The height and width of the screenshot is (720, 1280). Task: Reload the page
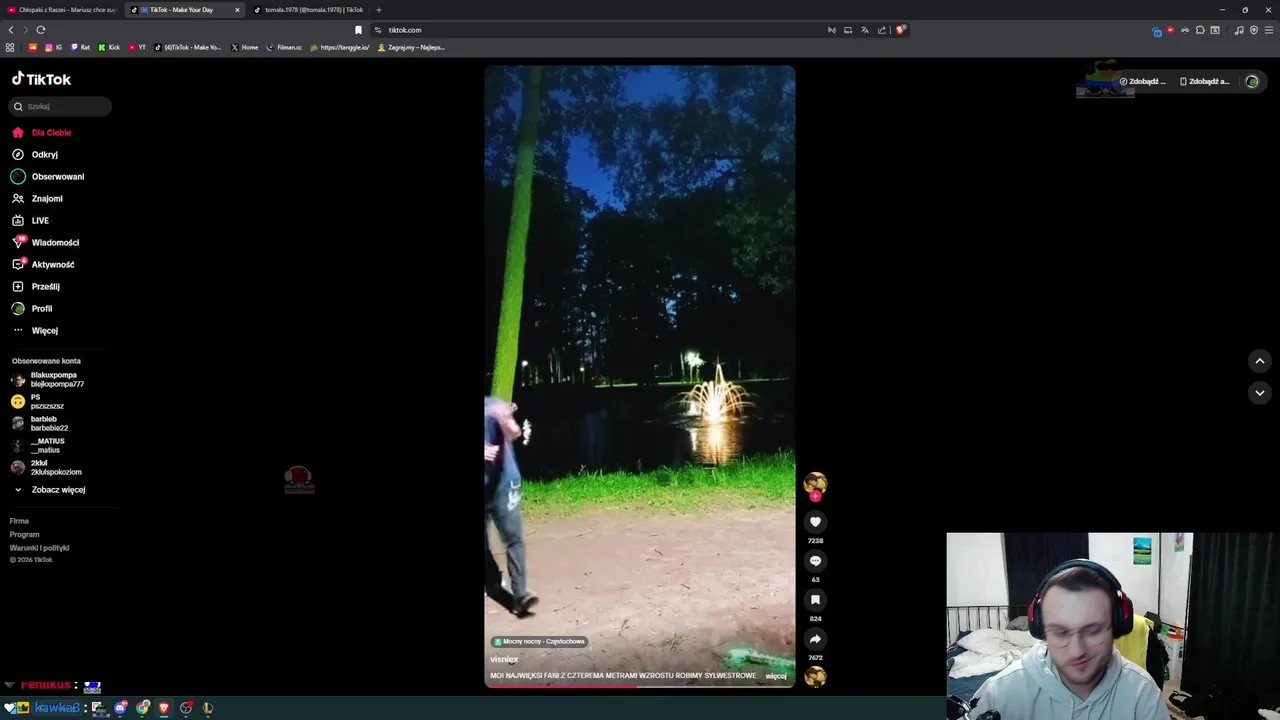click(40, 30)
